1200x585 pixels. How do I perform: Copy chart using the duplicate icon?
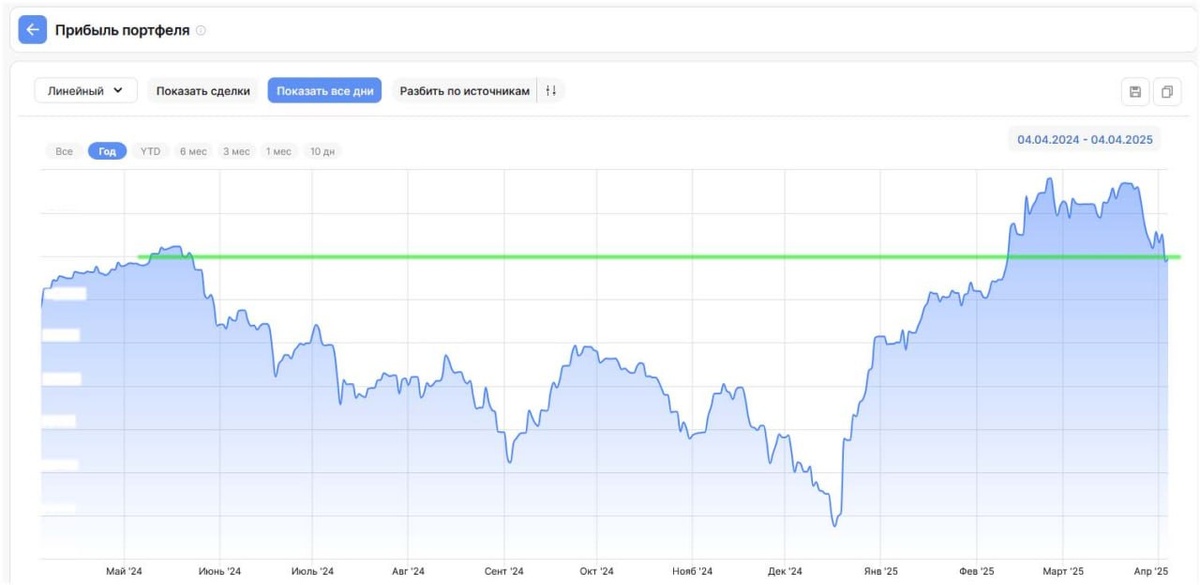[x=1166, y=92]
